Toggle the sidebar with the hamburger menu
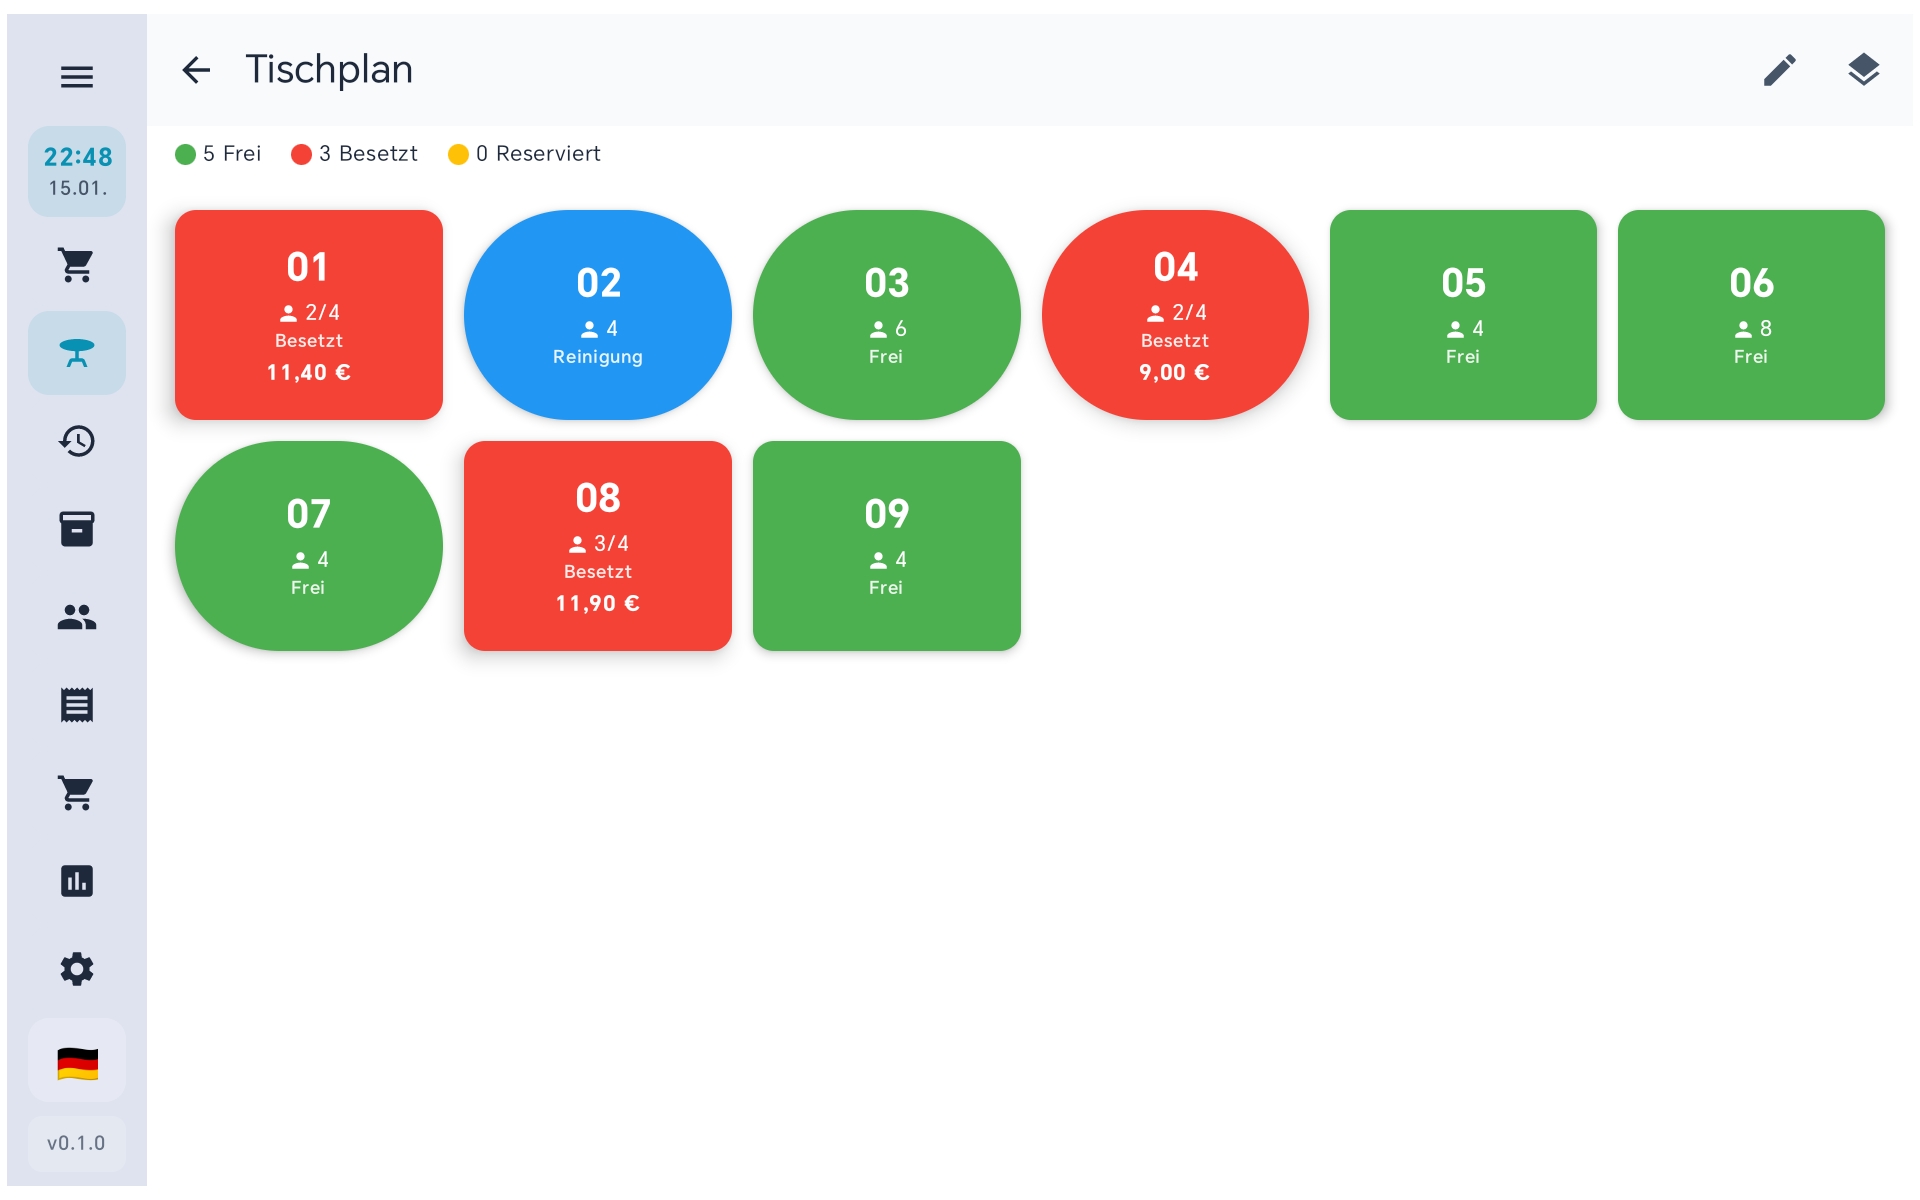The image size is (1920, 1200). (x=77, y=77)
